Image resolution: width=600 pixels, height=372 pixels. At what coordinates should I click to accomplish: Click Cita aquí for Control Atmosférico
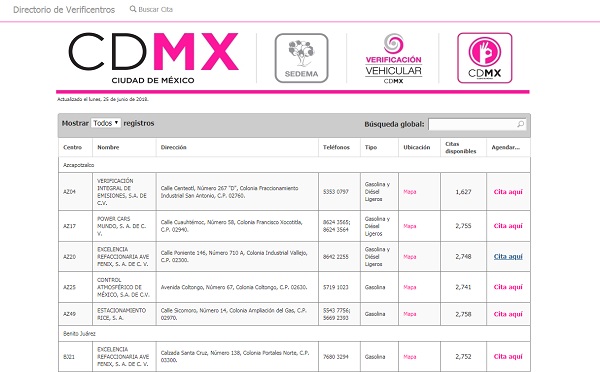(508, 287)
